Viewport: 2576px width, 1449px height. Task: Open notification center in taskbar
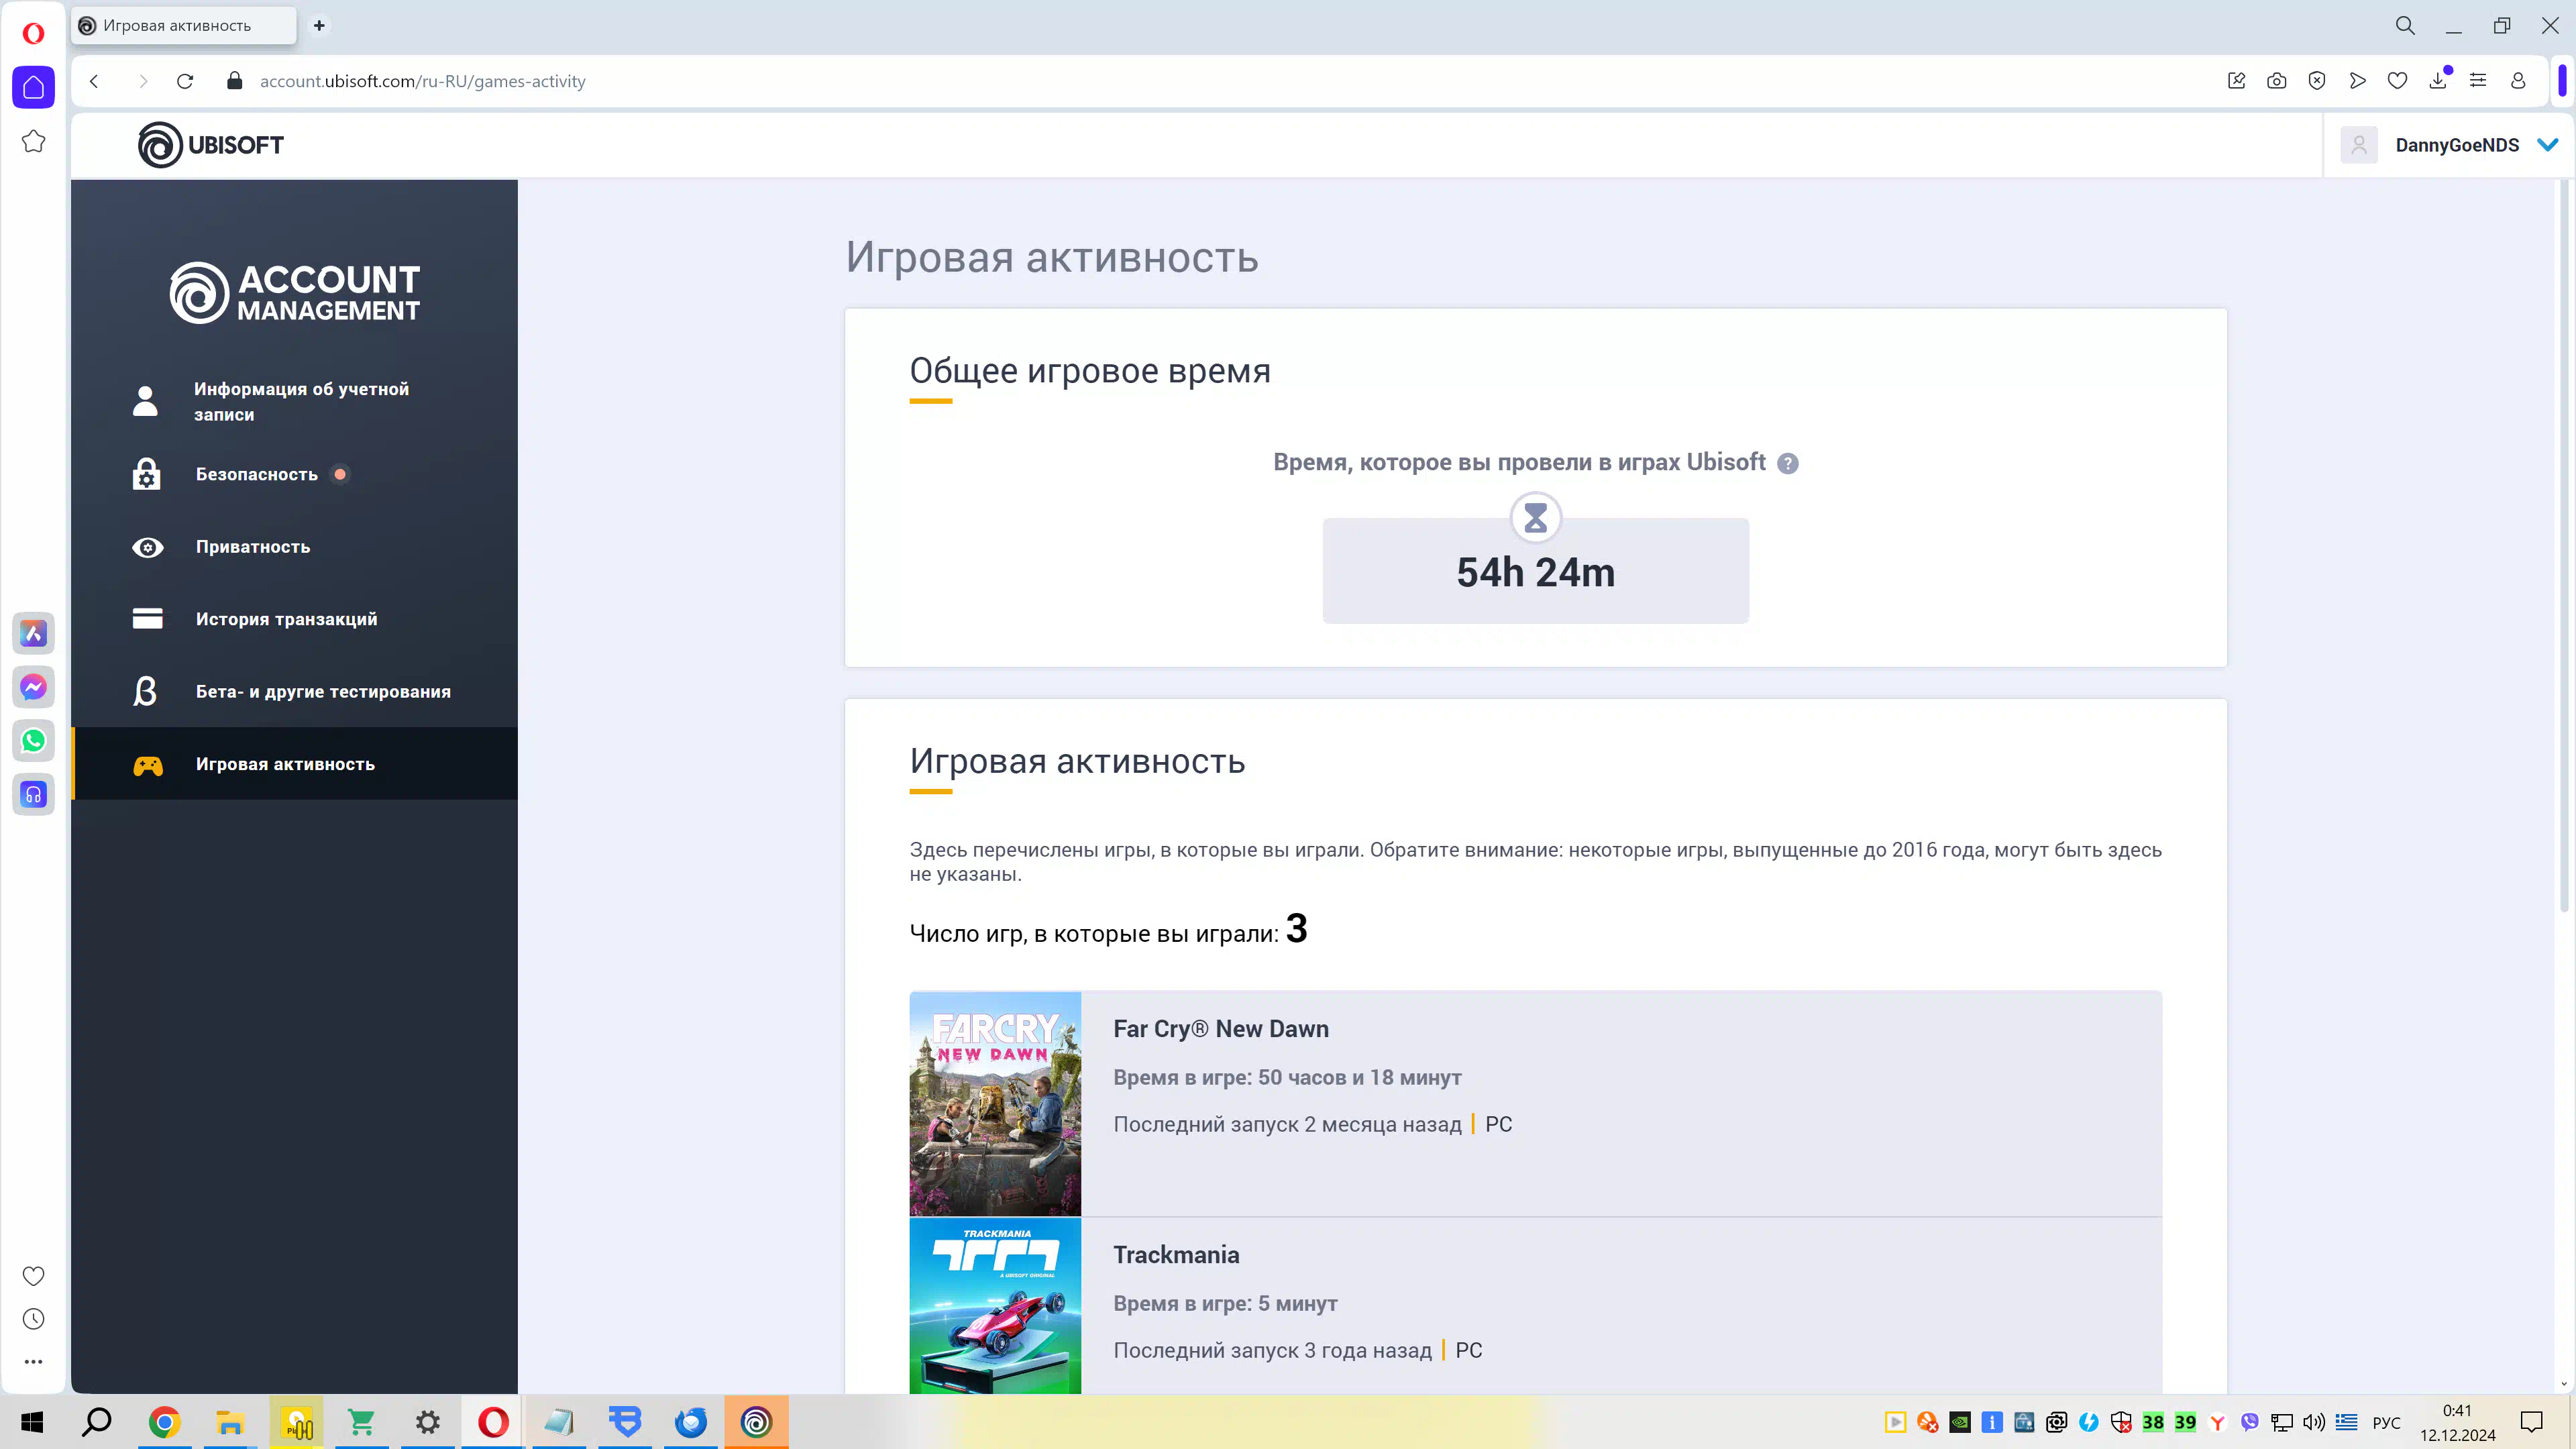point(2531,1422)
